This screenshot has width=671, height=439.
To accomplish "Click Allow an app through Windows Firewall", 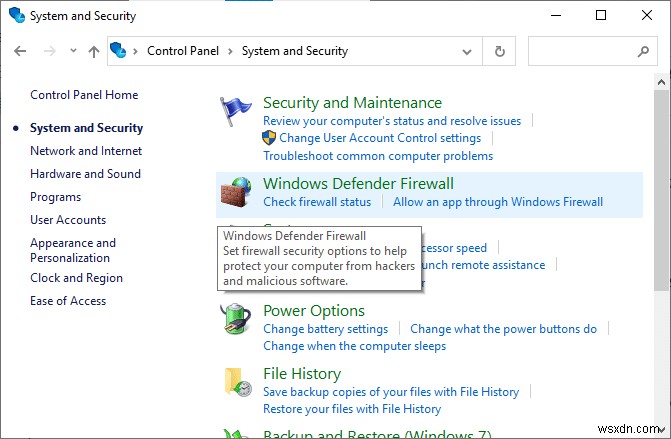I will [x=498, y=202].
